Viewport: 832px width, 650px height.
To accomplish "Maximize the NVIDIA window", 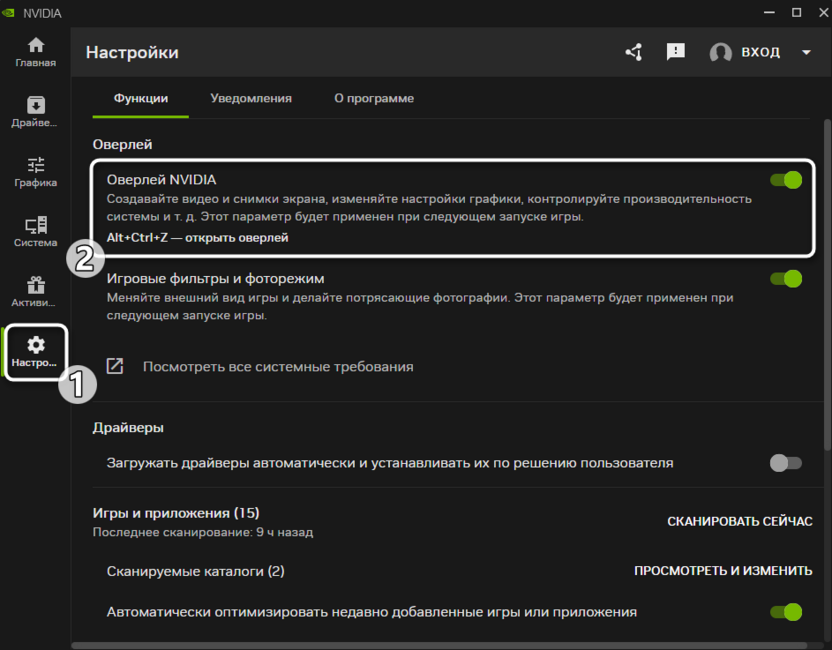I will coord(796,12).
